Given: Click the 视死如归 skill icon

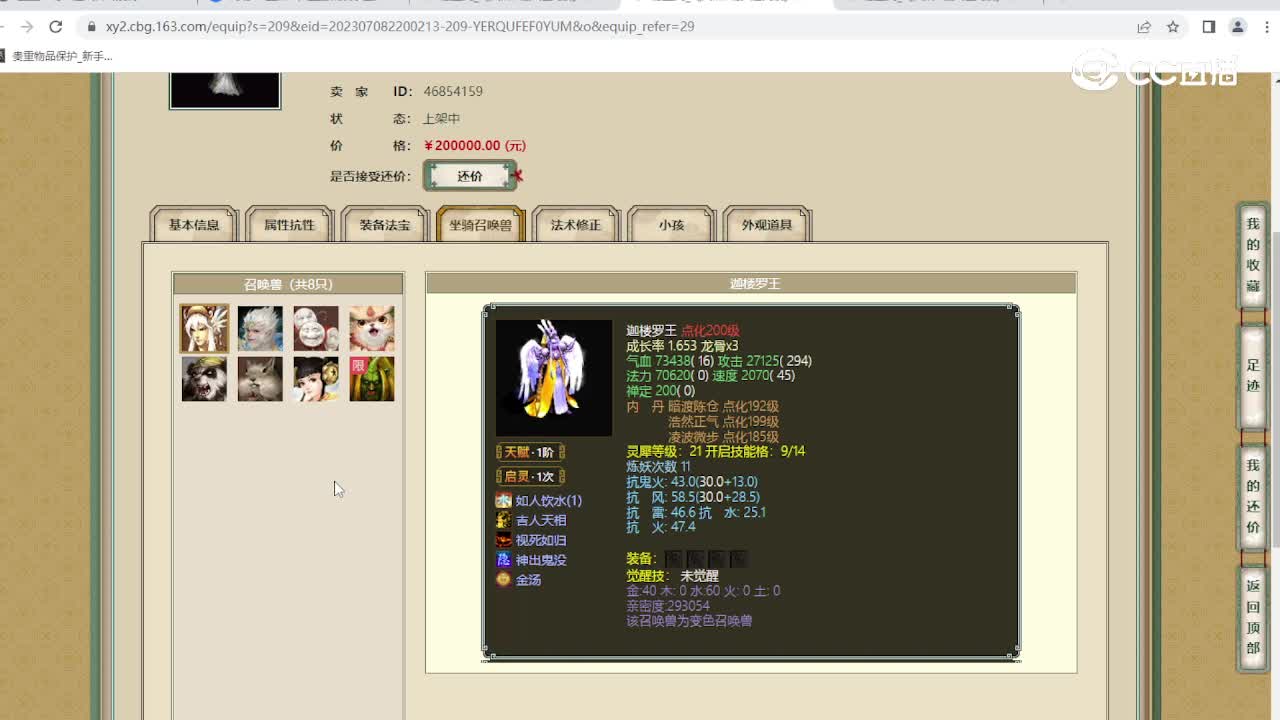Looking at the screenshot, I should tap(503, 540).
